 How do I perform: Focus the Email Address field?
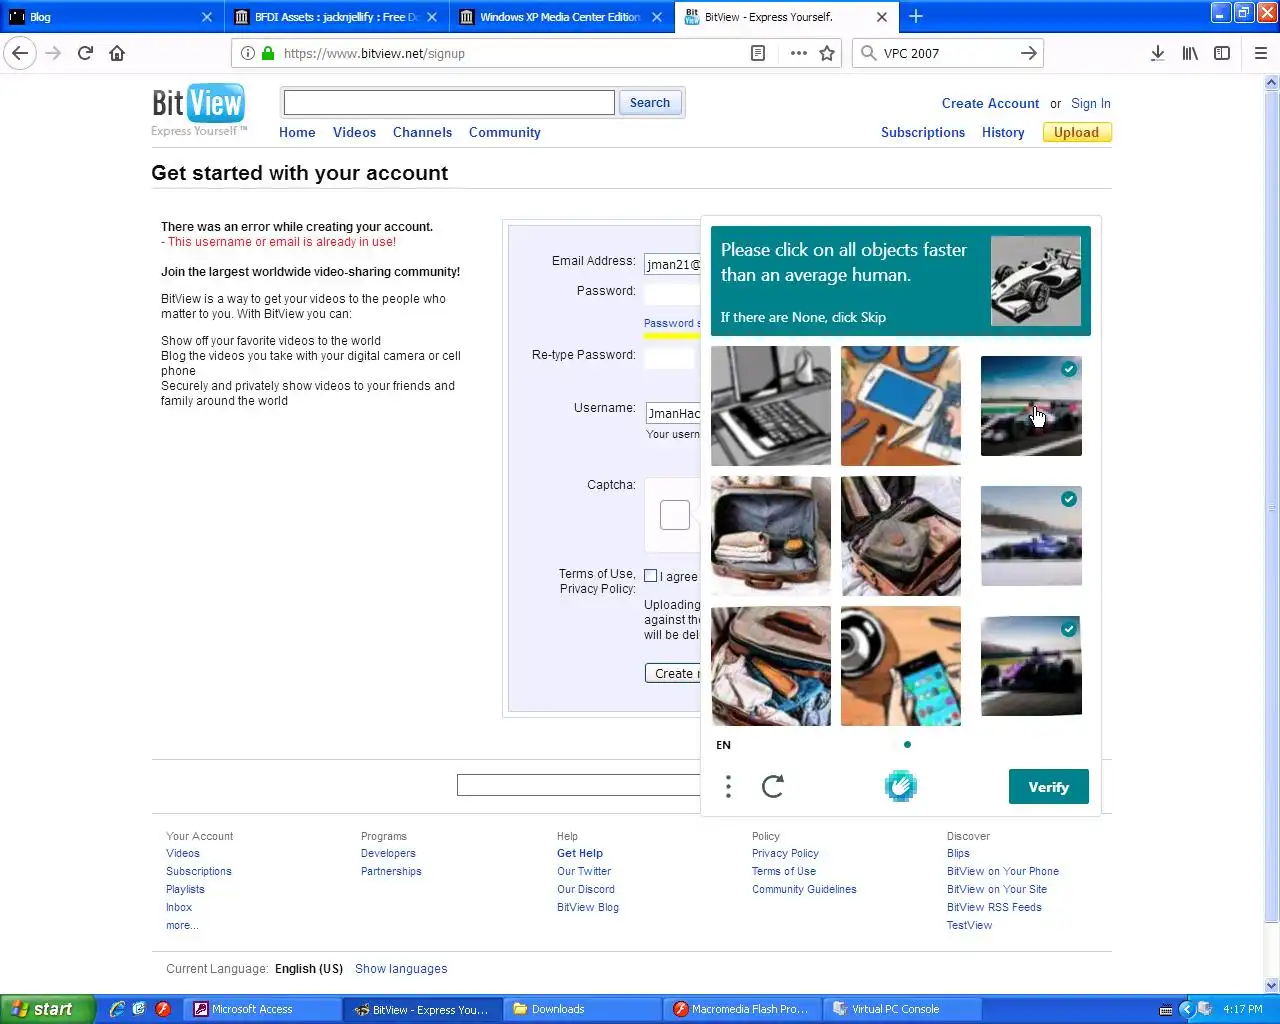(x=672, y=264)
